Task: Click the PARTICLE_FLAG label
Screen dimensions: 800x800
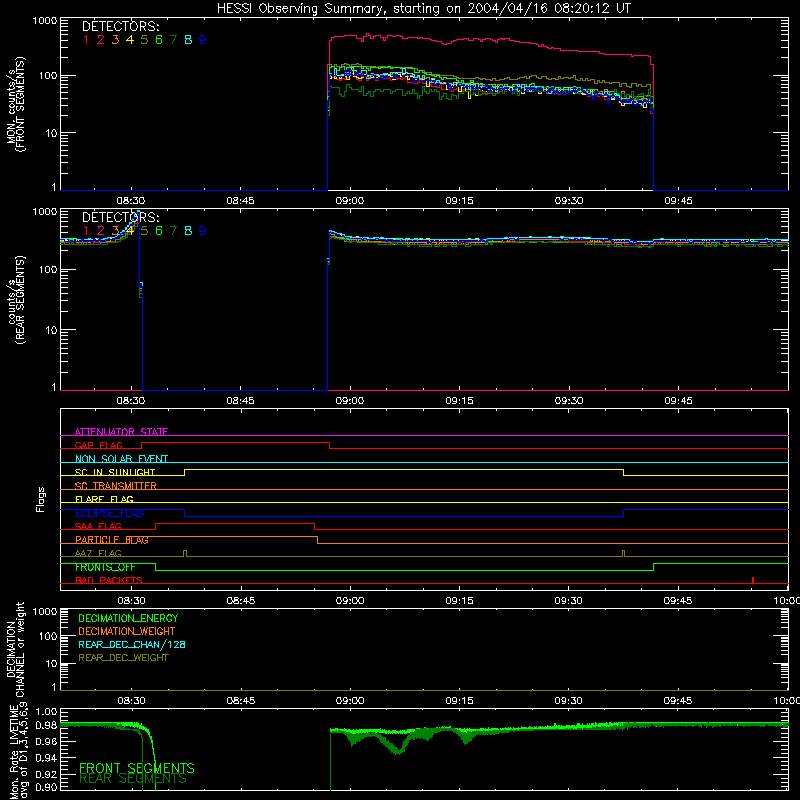Action: pos(112,540)
